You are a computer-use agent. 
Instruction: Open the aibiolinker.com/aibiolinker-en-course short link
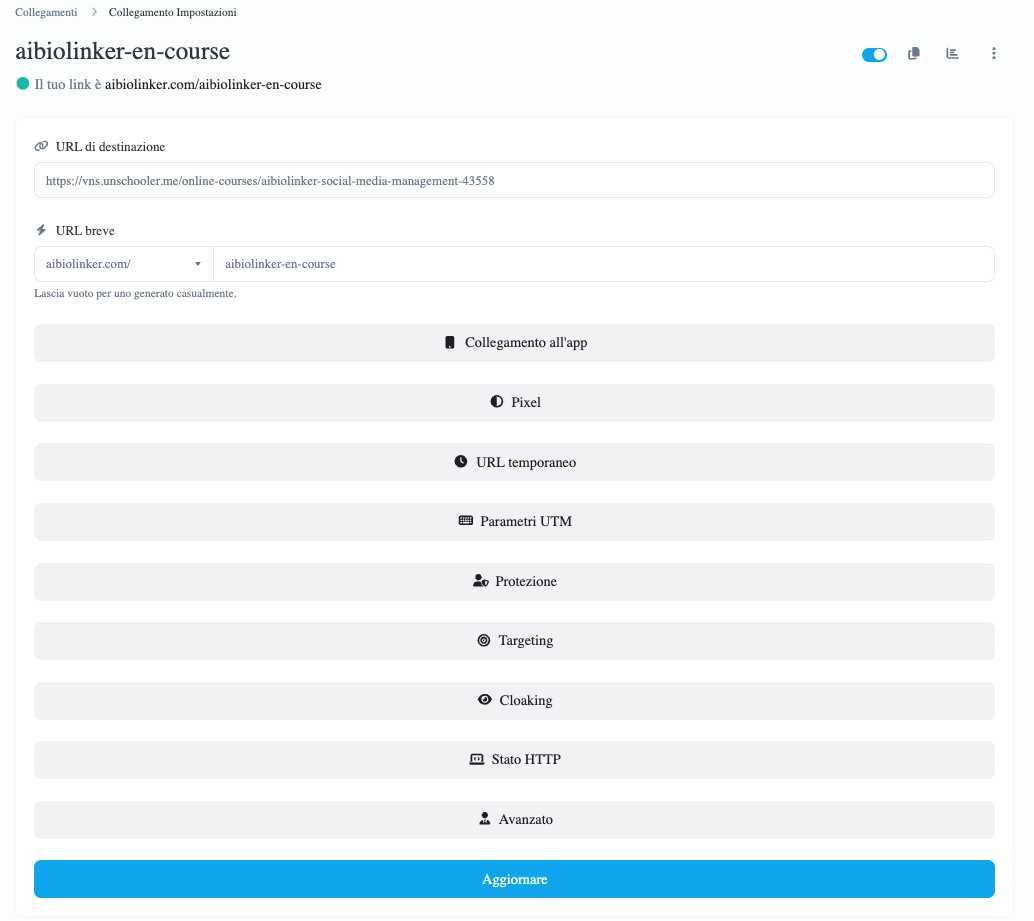213,85
